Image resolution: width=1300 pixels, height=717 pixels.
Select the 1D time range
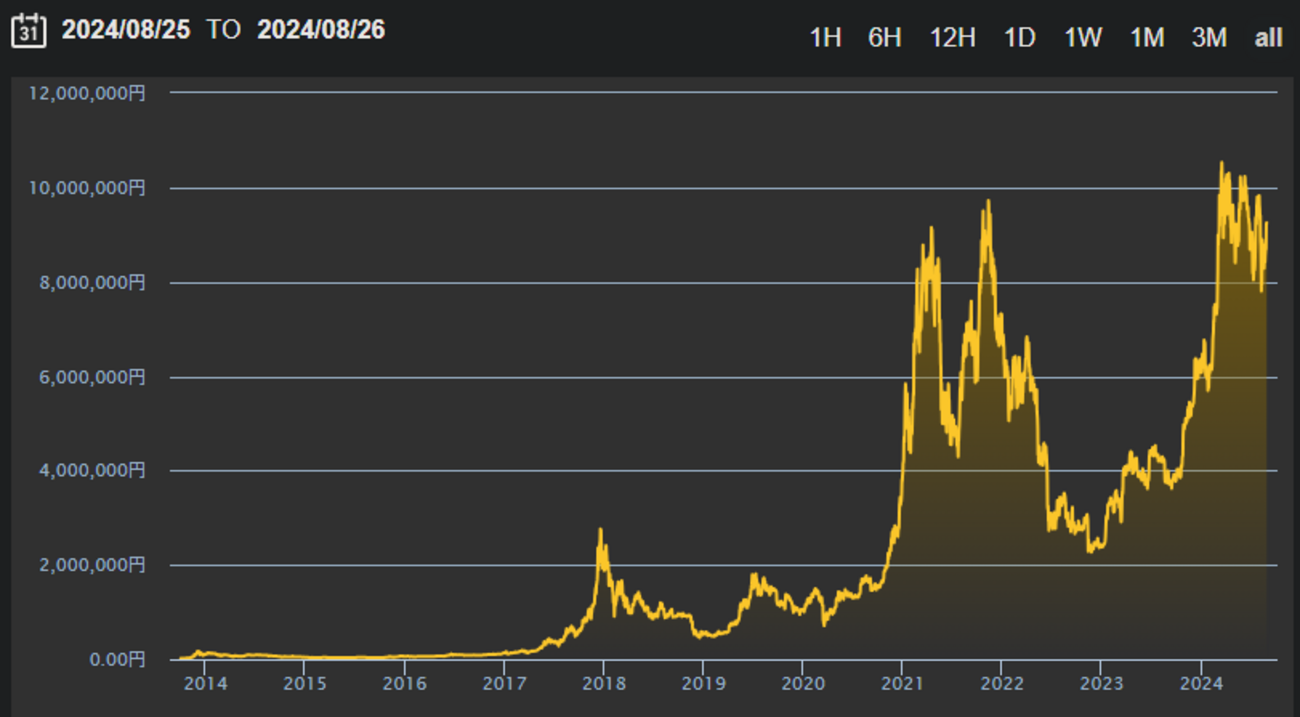coord(1019,38)
